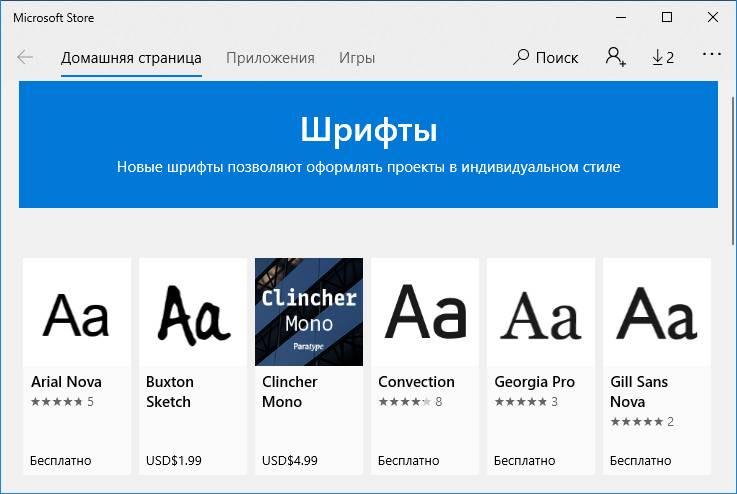
Task: Open Buxton Sketch font thumbnail
Action: [x=193, y=312]
